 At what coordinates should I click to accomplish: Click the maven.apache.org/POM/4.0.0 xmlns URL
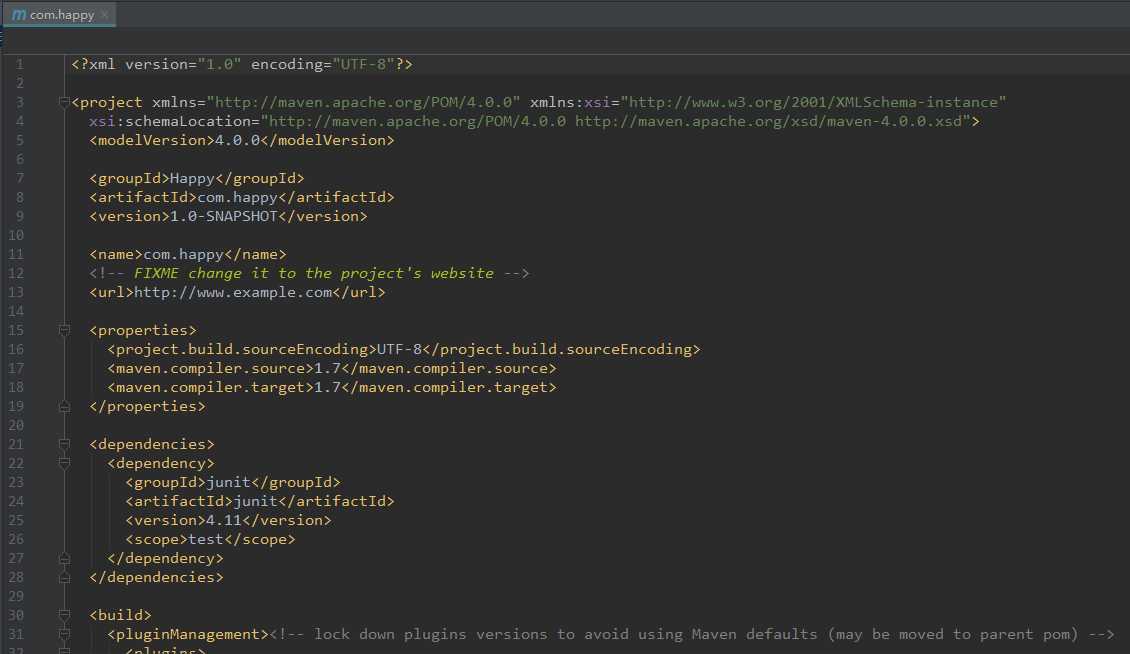pyautogui.click(x=363, y=102)
